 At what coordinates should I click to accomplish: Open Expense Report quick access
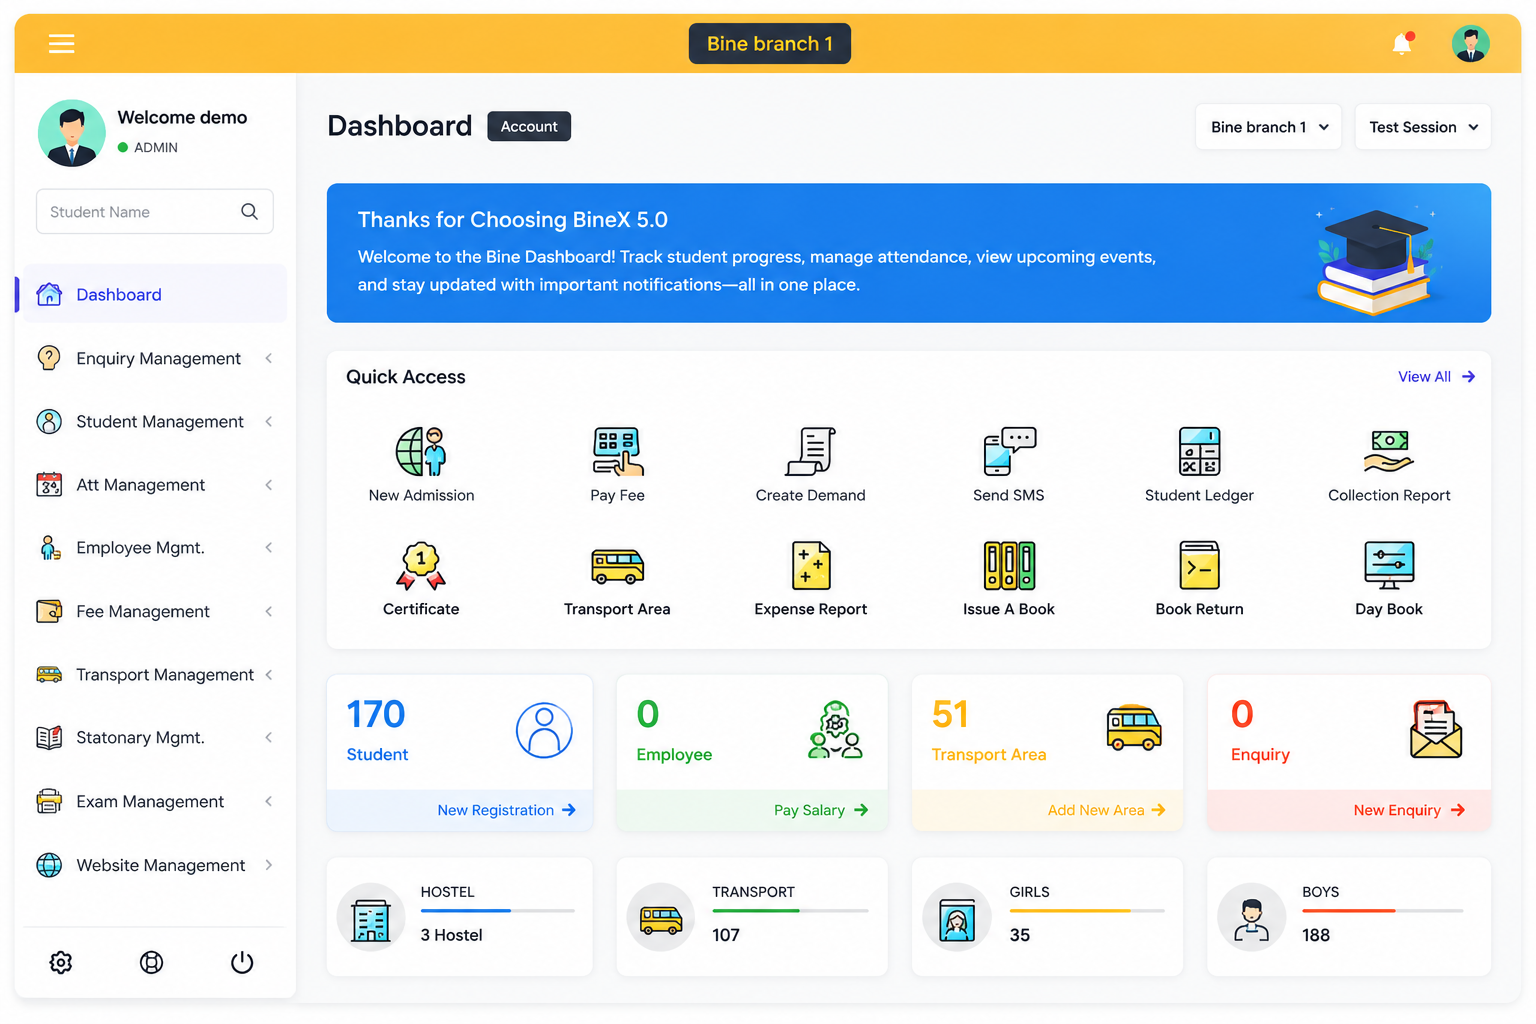pyautogui.click(x=810, y=579)
